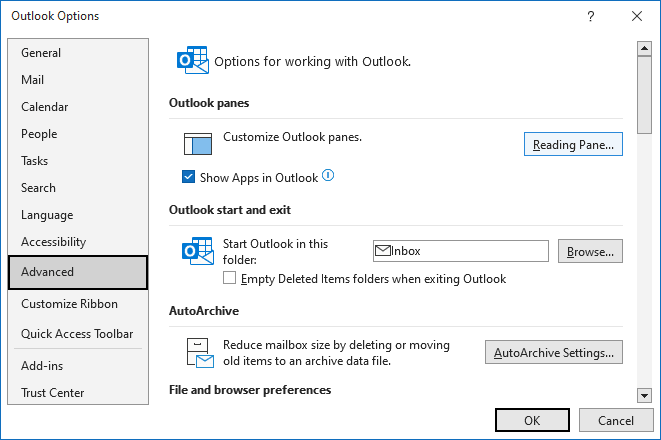Open the Mail options category
661x440 pixels.
coord(78,80)
